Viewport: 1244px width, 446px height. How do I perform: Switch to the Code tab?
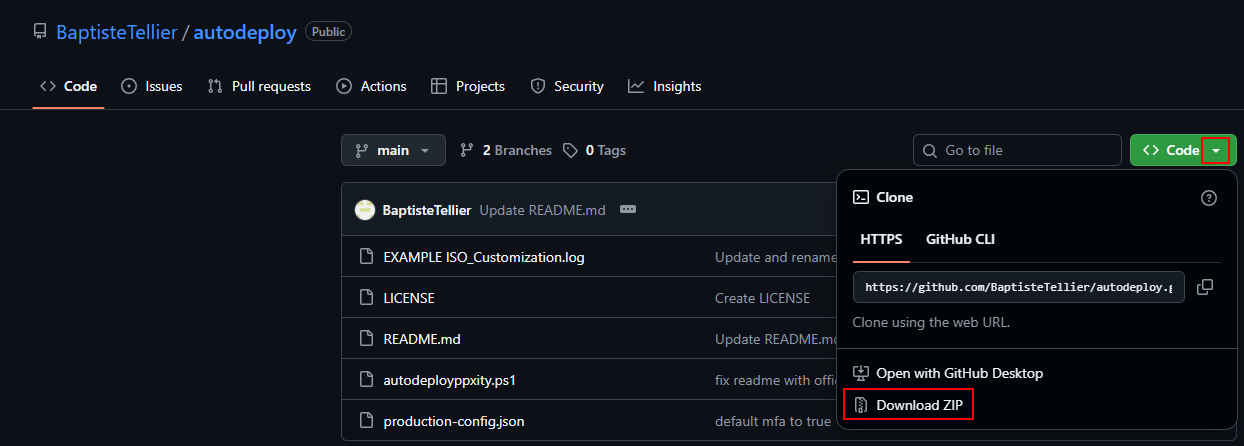click(68, 86)
